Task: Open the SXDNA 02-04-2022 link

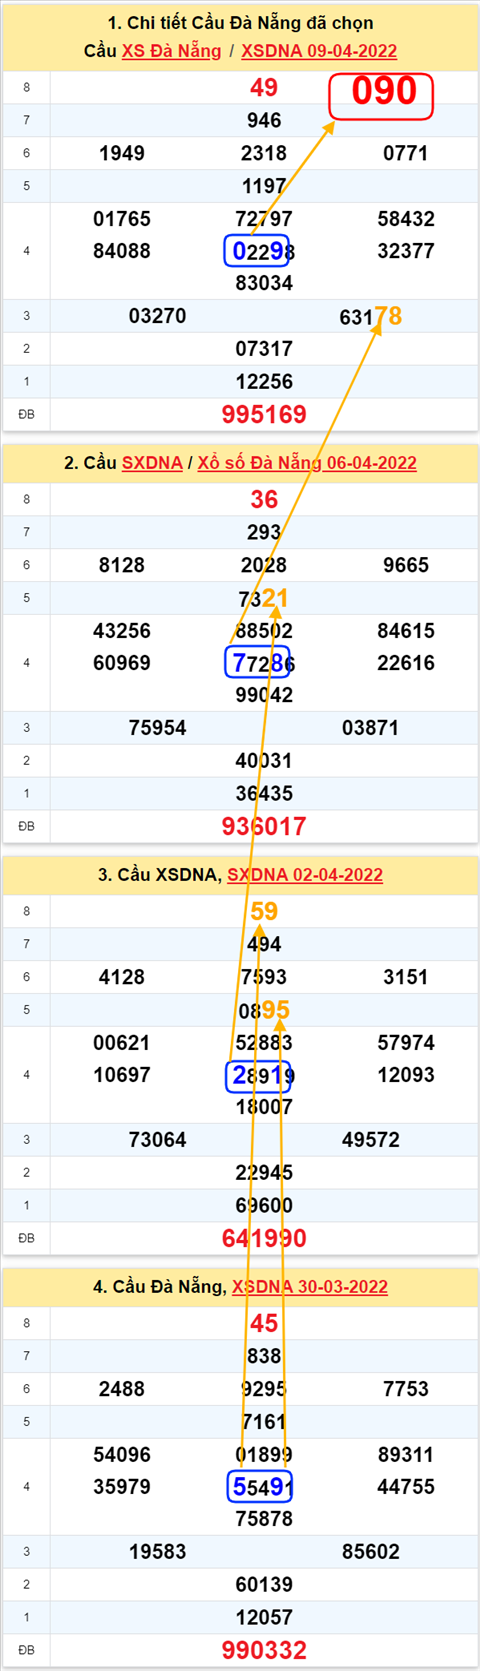Action: (x=305, y=875)
